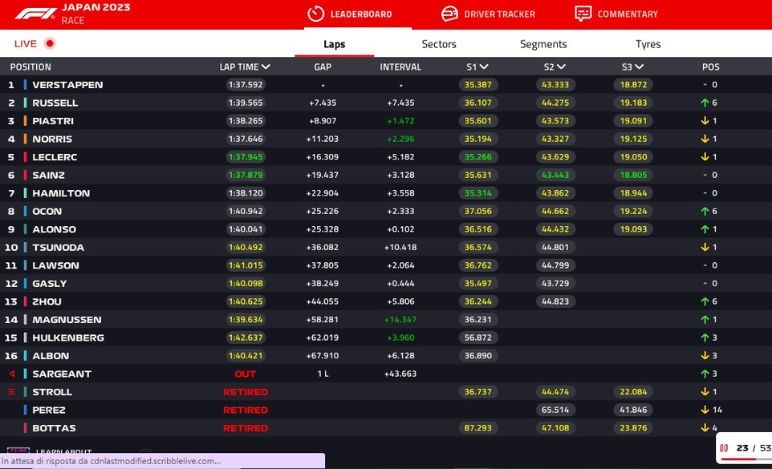772x469 pixels.
Task: Expand the S1 sector column dropdown
Action: [477, 67]
